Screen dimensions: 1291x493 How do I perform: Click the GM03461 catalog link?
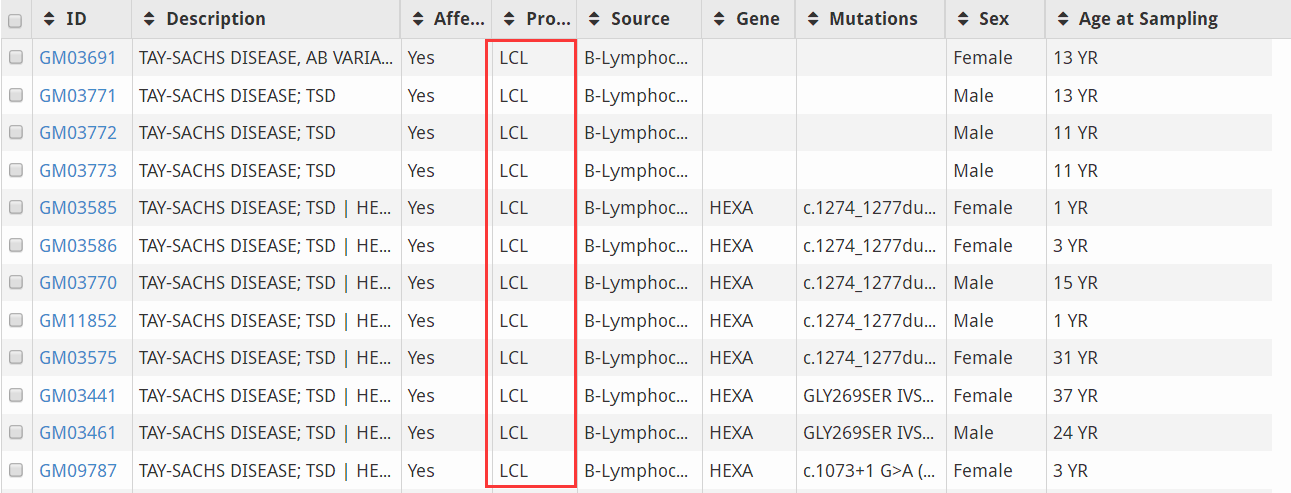[x=77, y=433]
